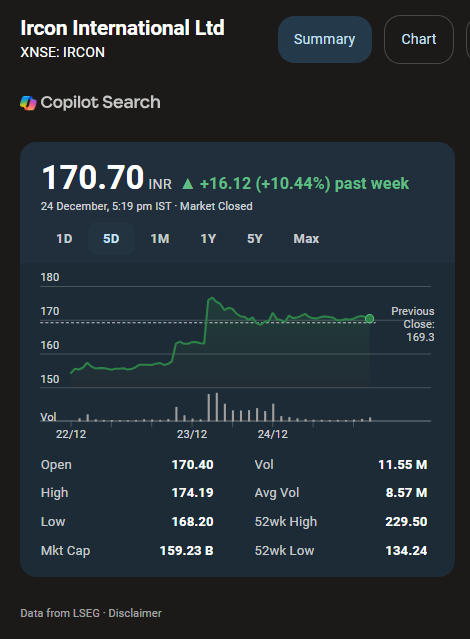The image size is (470, 639).
Task: Click the market closed timestamp line
Action: click(x=146, y=206)
